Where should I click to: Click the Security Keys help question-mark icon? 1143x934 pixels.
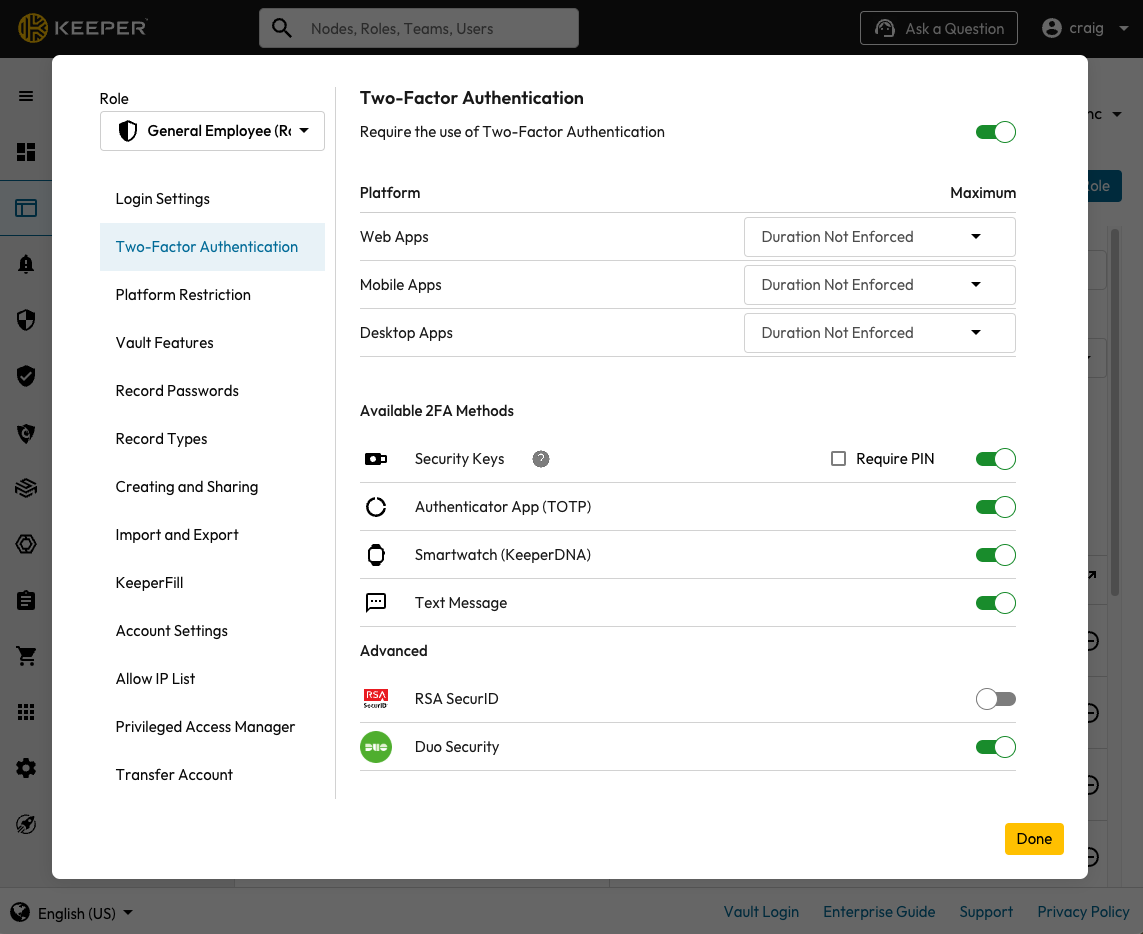pyautogui.click(x=541, y=459)
